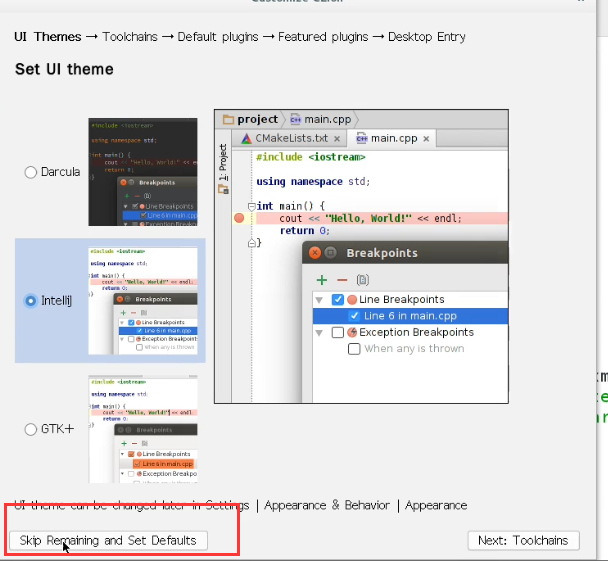
Task: Toggle the Line 6 in main.cpp checkbox
Action: (354, 316)
